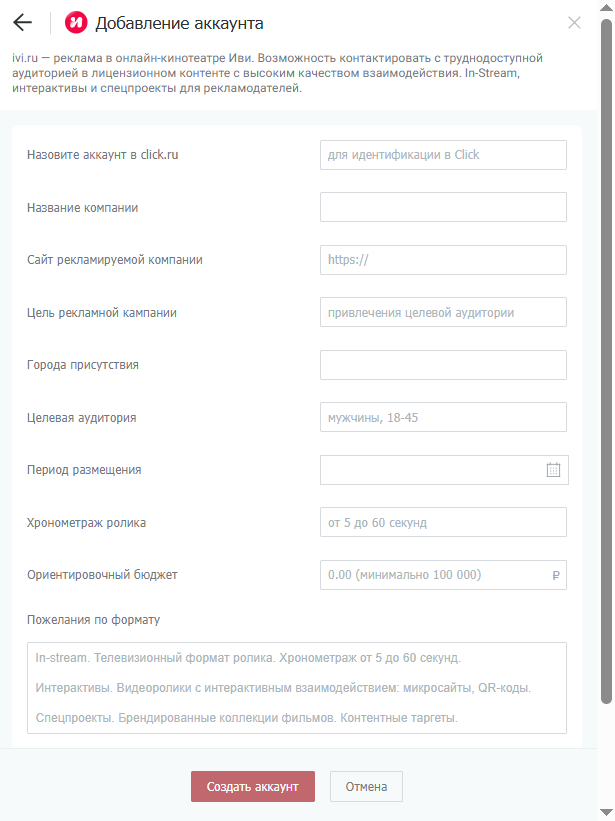This screenshot has height=821, width=615.
Task: Click the cities of presence field
Action: tap(443, 365)
